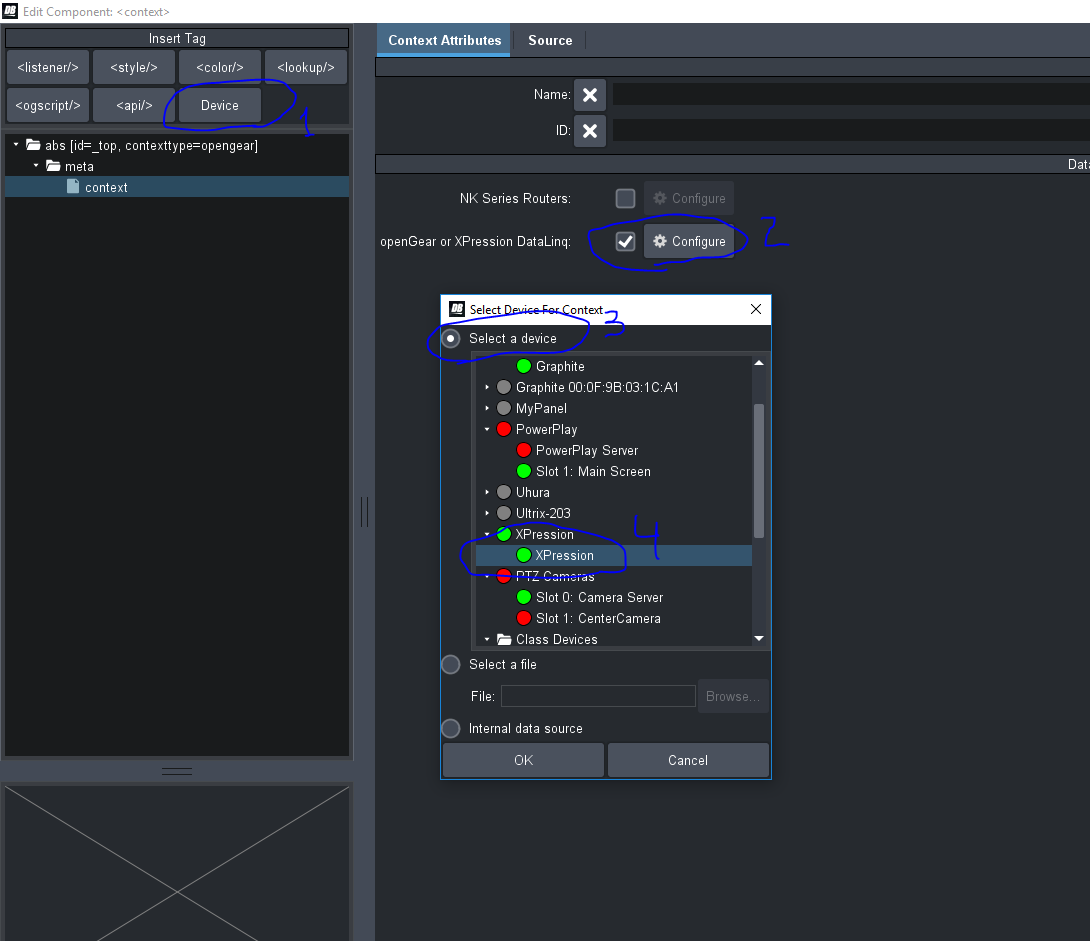This screenshot has height=941, width=1090.
Task: Expand the Ultrix-203 tree node
Action: 488,513
